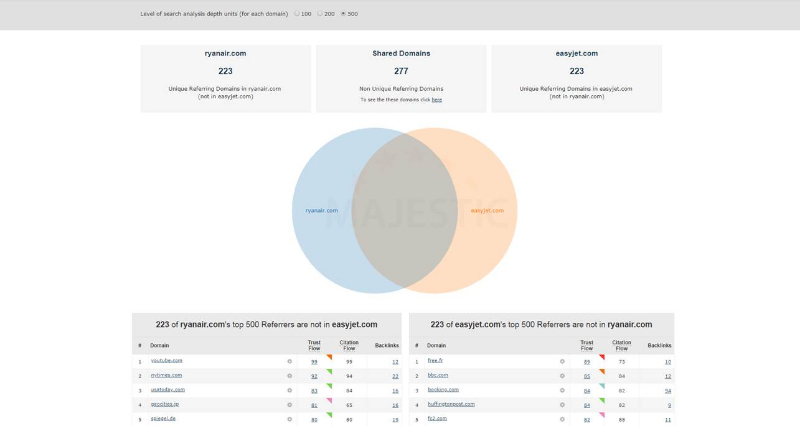Viewport: 800px width, 426px height.
Task: Click the green topic flag in usatoday.com row
Action: 330,386
